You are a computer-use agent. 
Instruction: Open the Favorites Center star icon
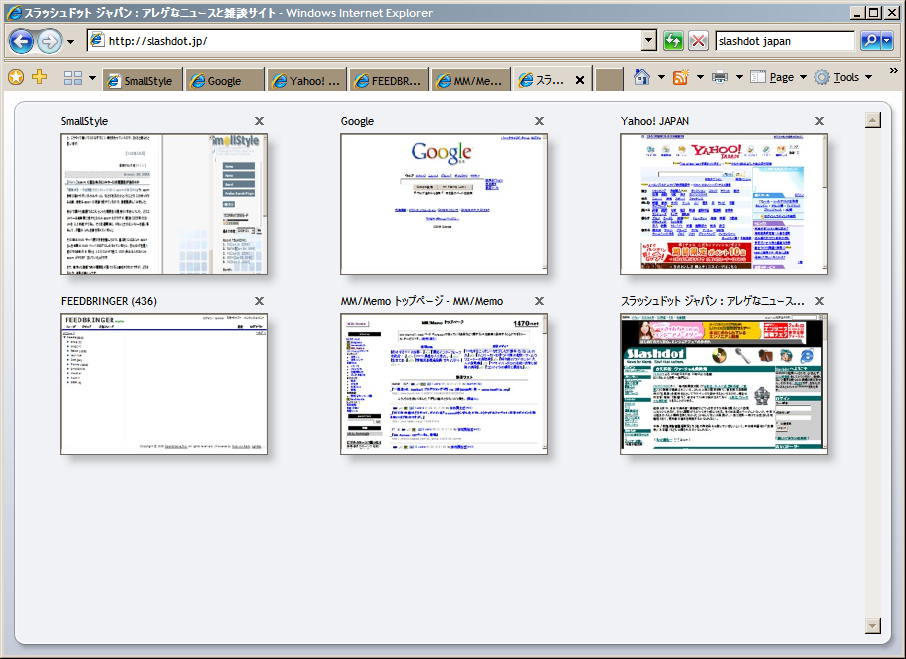16,77
